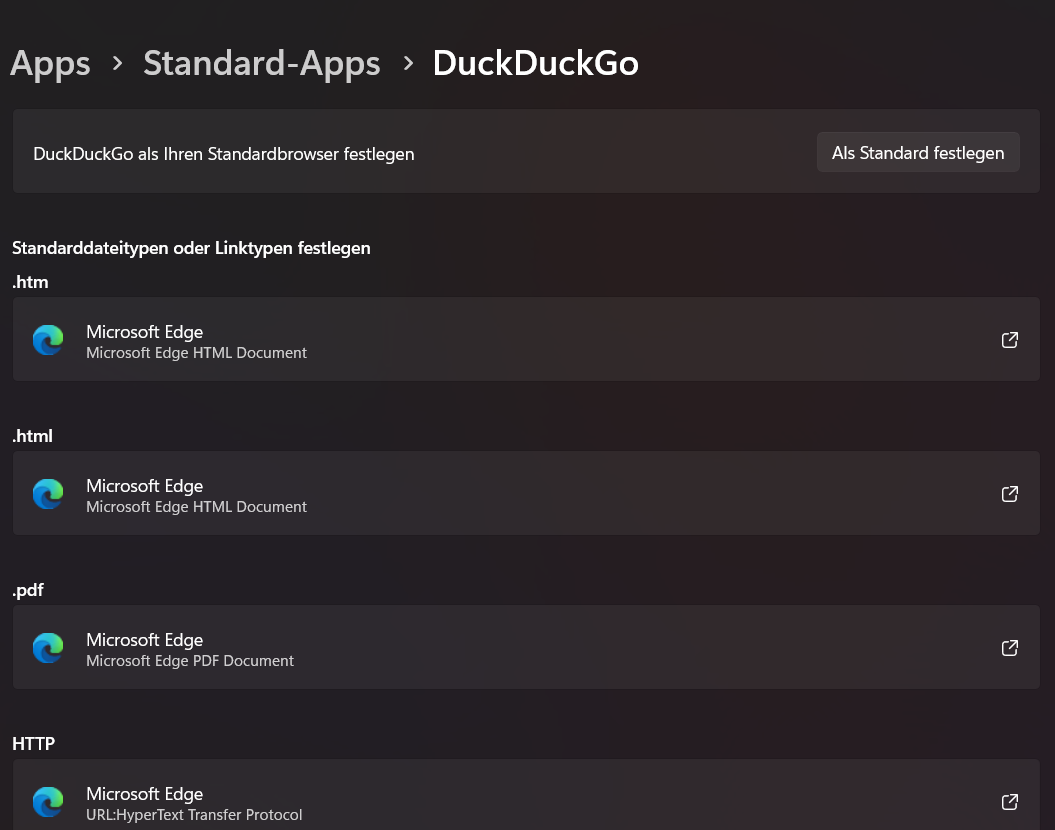Open the external link icon for .htm

click(x=1009, y=340)
